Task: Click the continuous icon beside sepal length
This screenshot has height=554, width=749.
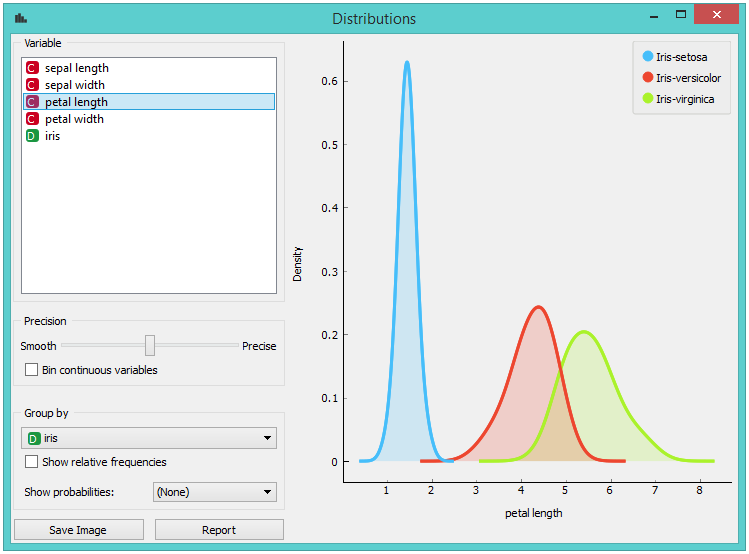Action: [x=32, y=68]
